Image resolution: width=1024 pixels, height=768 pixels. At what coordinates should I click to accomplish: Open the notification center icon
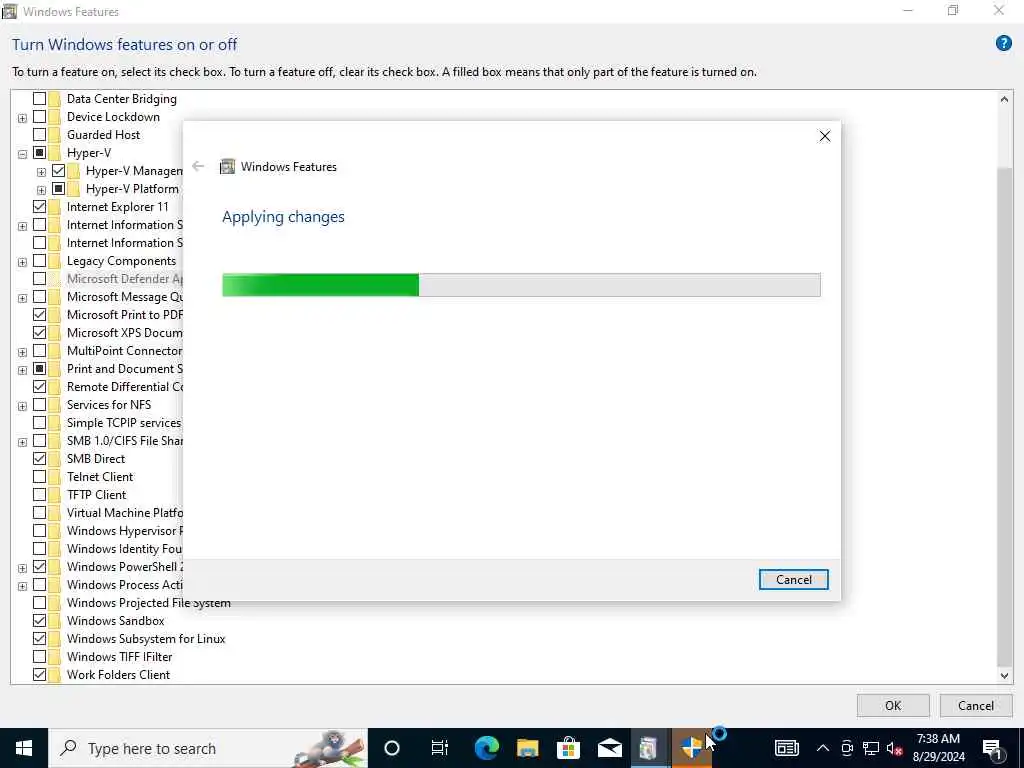pos(993,748)
